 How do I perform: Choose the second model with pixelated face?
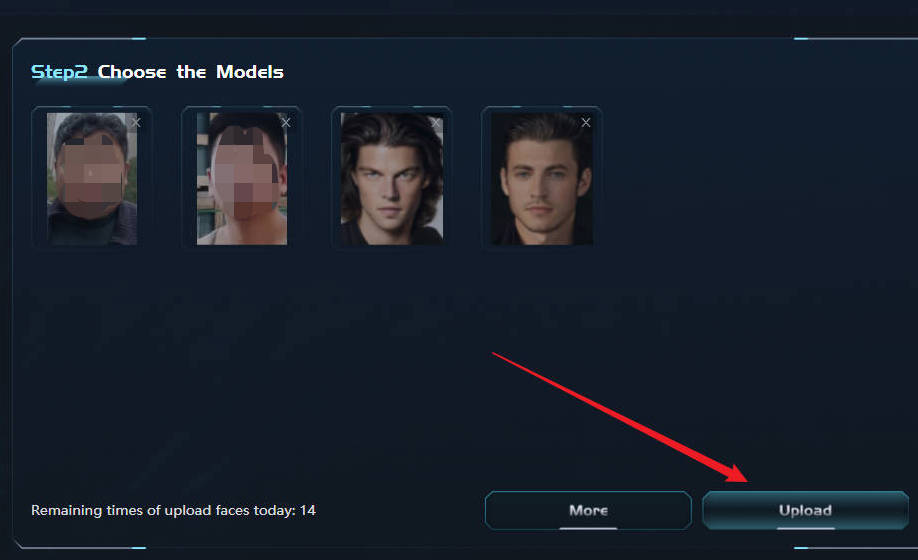242,178
